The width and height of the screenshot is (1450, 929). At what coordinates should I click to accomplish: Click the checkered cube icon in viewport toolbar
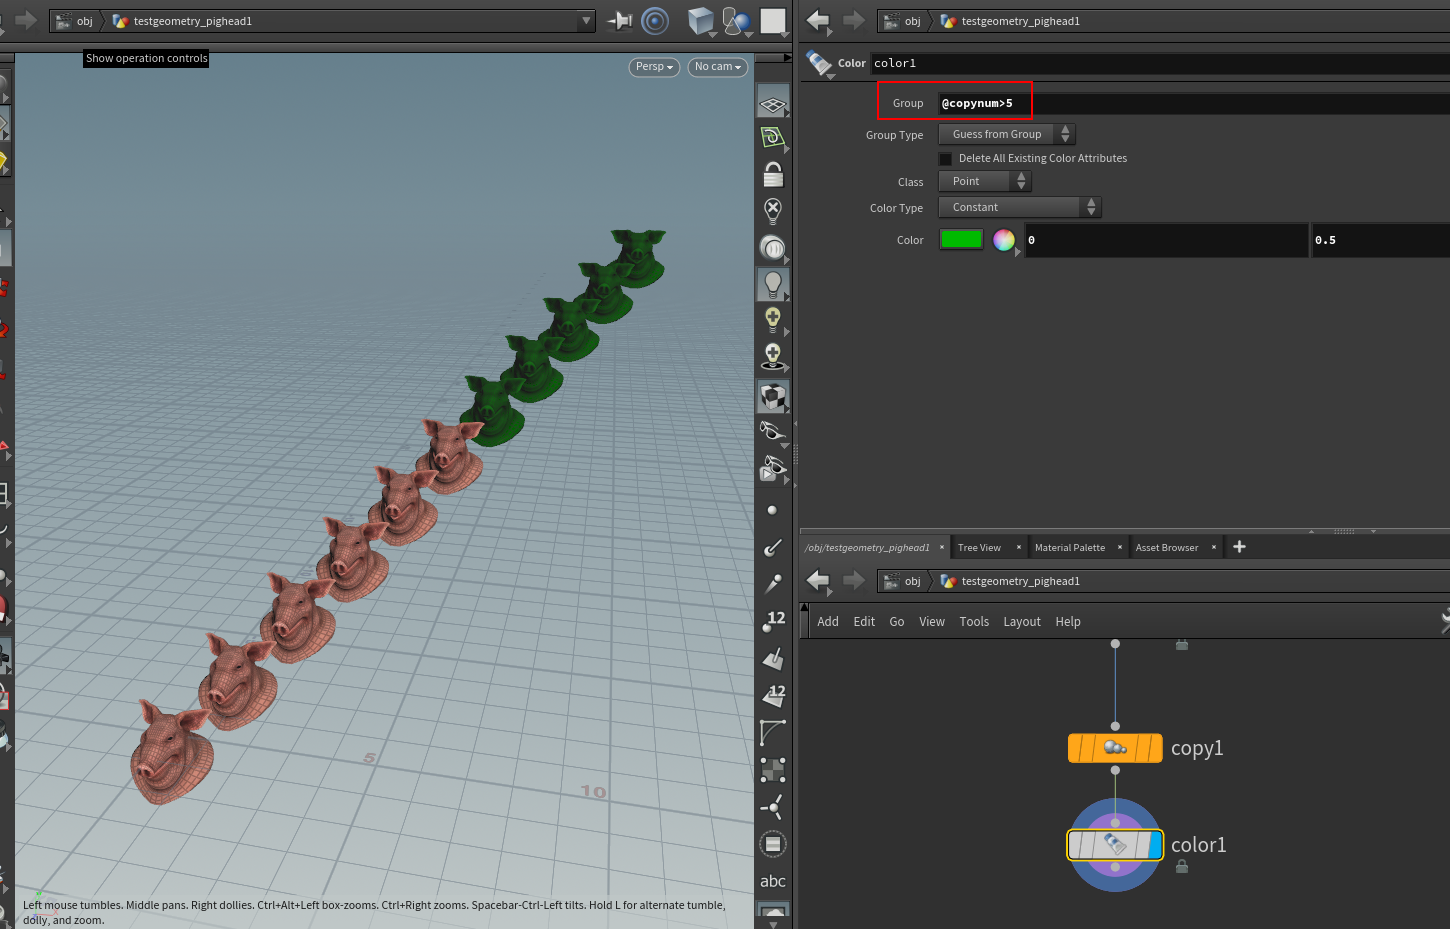tap(772, 397)
